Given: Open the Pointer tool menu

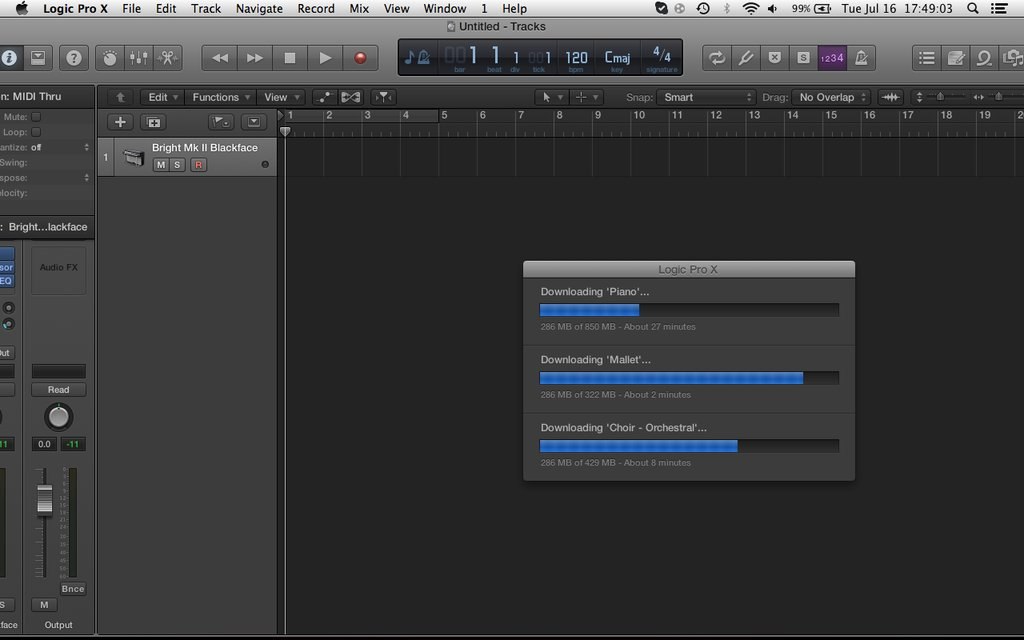Looking at the screenshot, I should point(551,97).
